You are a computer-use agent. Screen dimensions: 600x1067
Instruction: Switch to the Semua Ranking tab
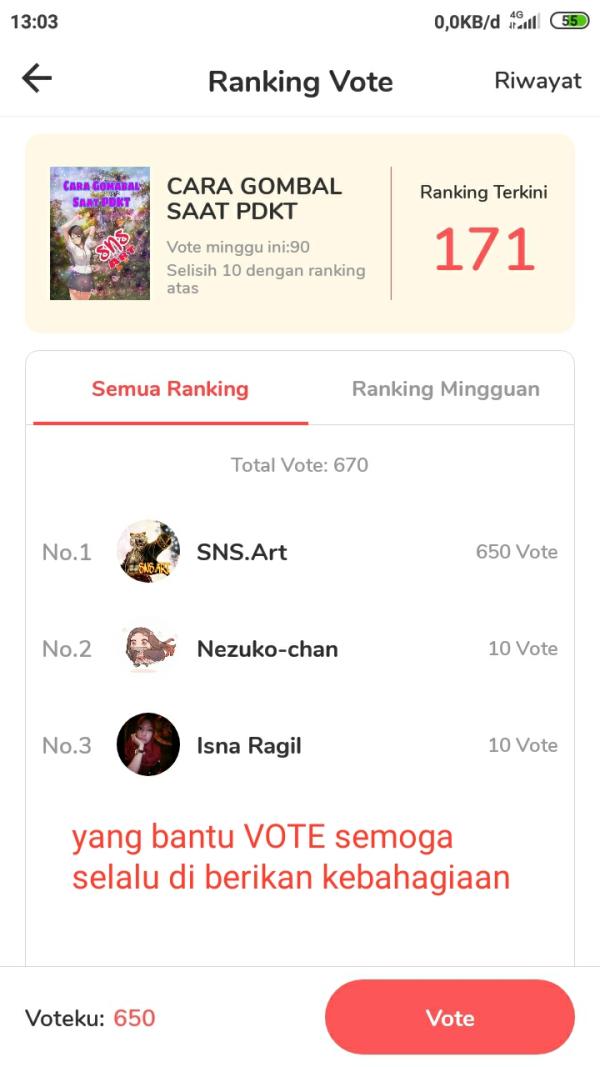point(170,389)
